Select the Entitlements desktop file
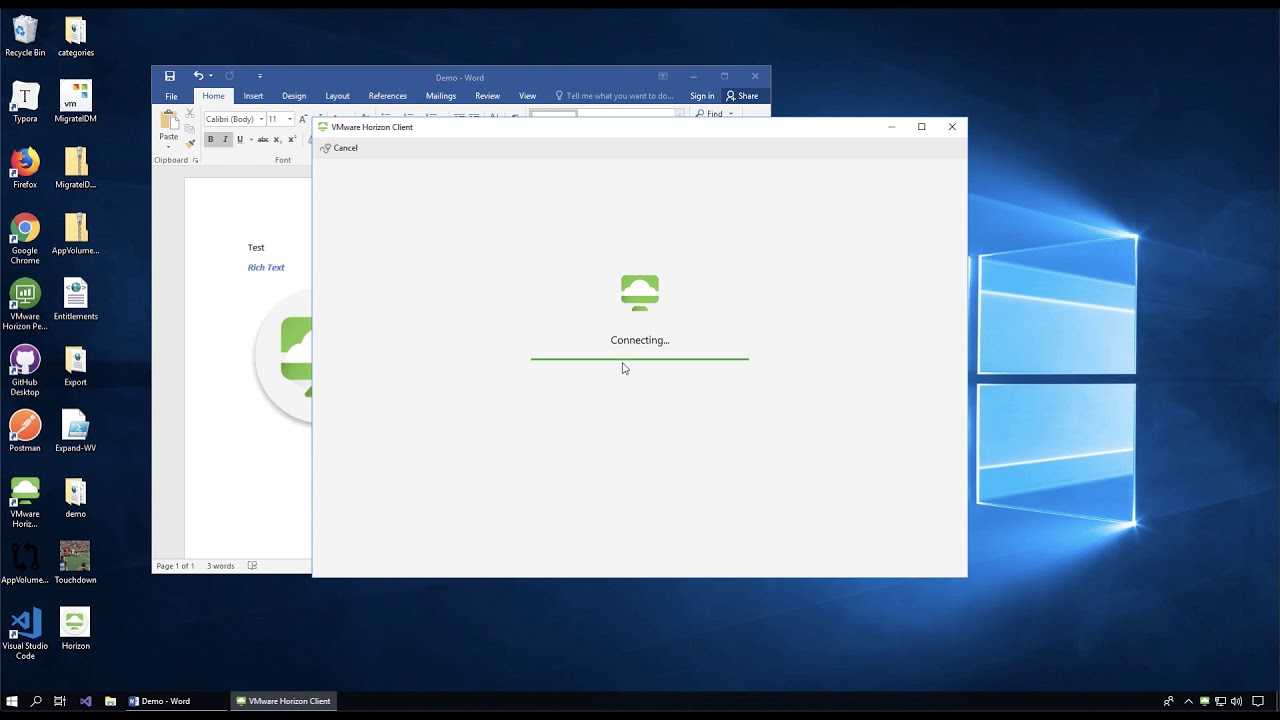This screenshot has width=1280, height=720. pyautogui.click(x=76, y=300)
